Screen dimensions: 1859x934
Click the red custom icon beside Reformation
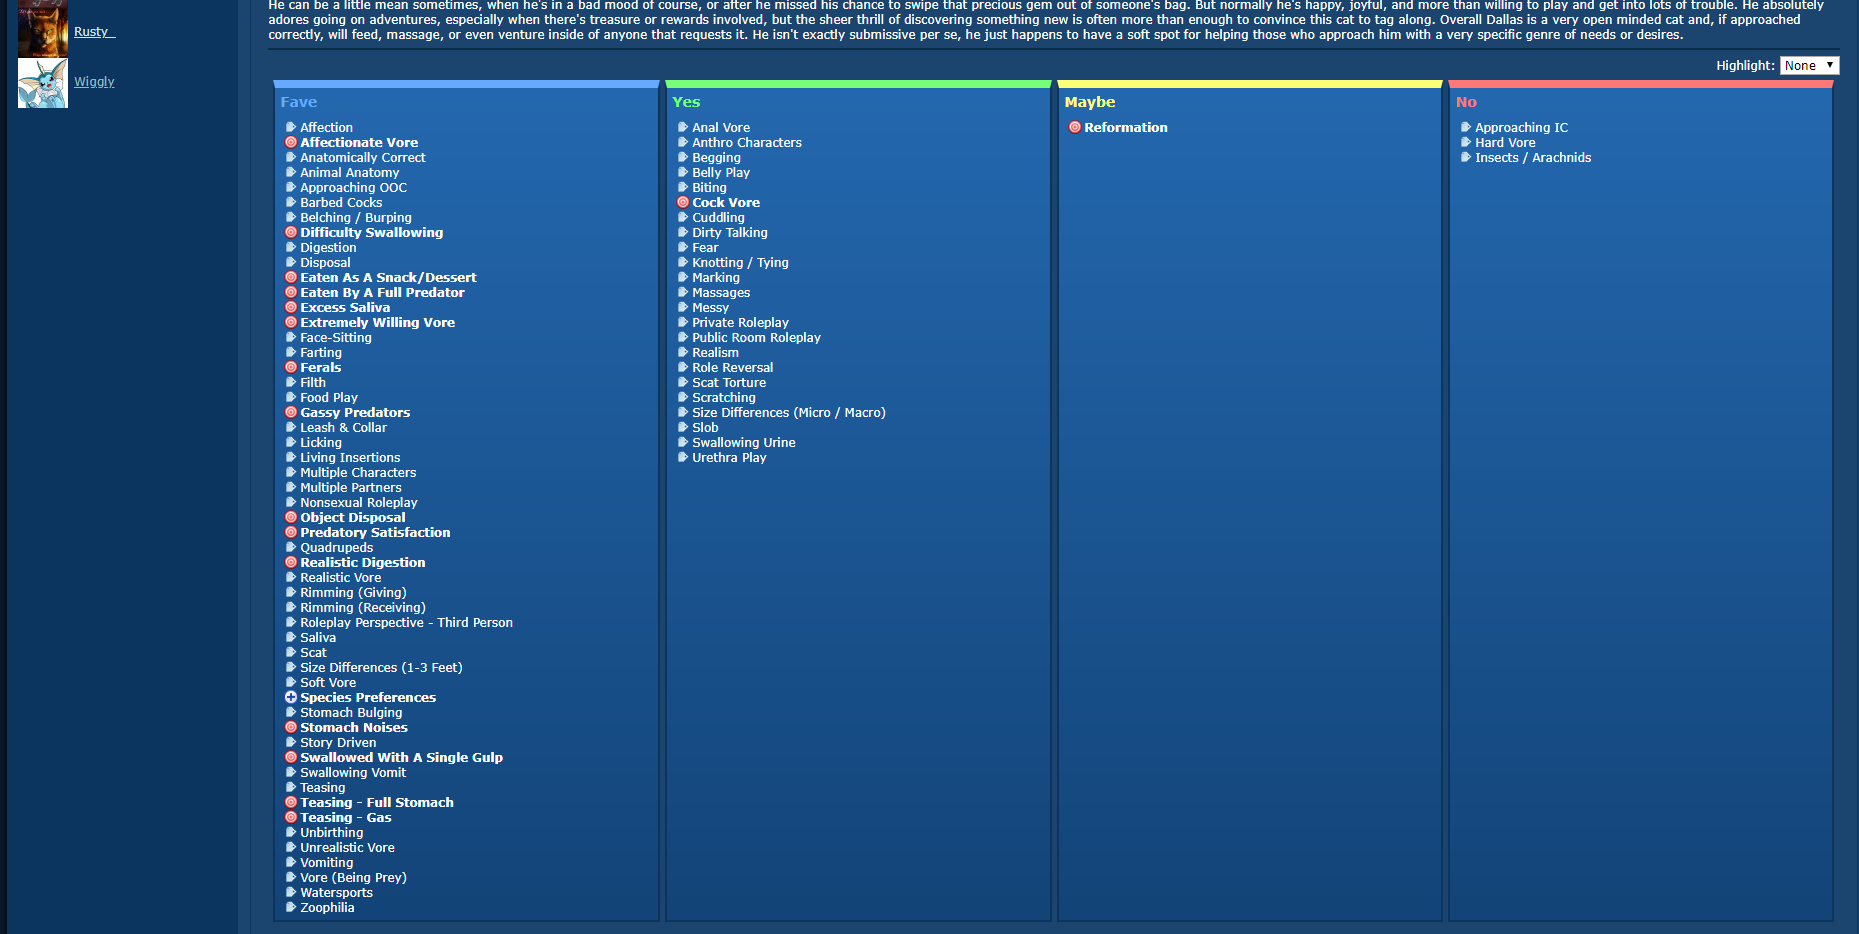point(1075,127)
